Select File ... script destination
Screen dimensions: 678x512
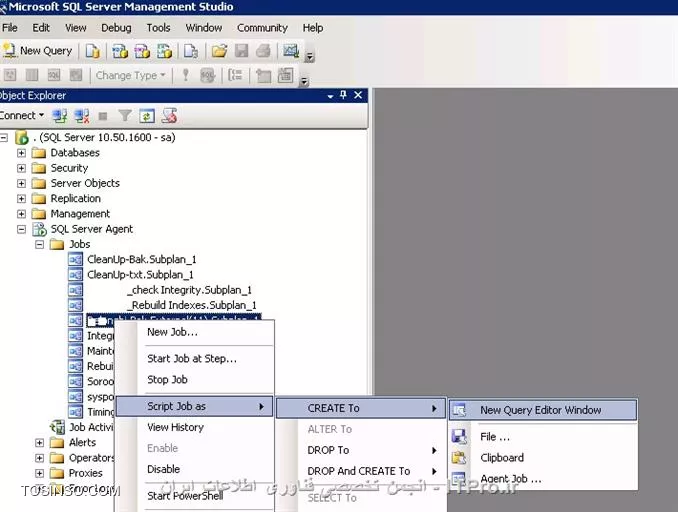543,437
